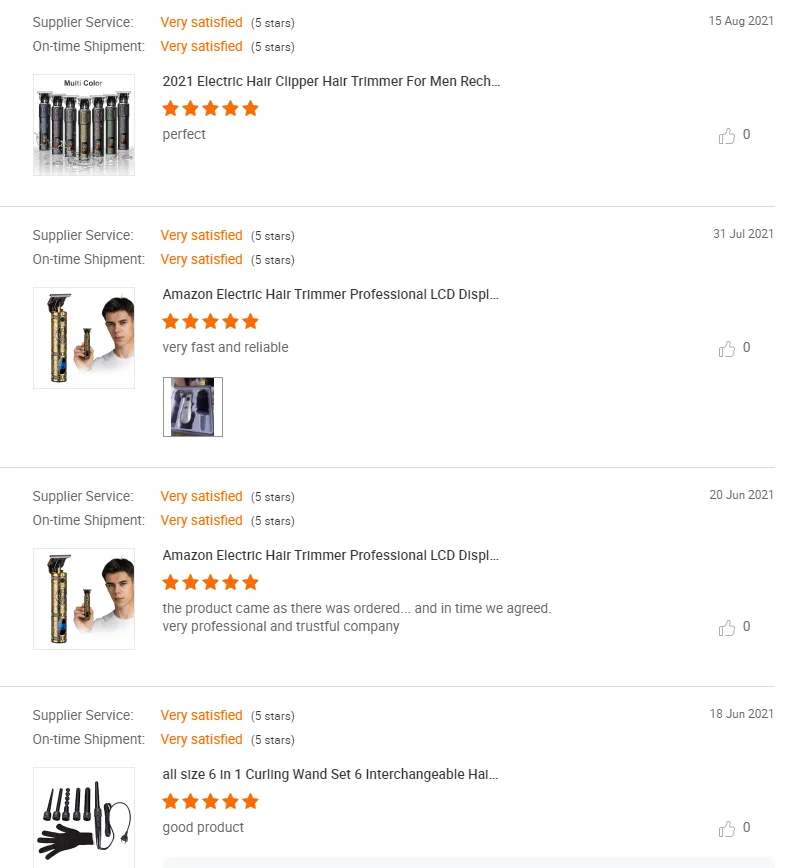Screen dimensions: 786x868
Task: Like the 'good product' review
Action: (727, 829)
